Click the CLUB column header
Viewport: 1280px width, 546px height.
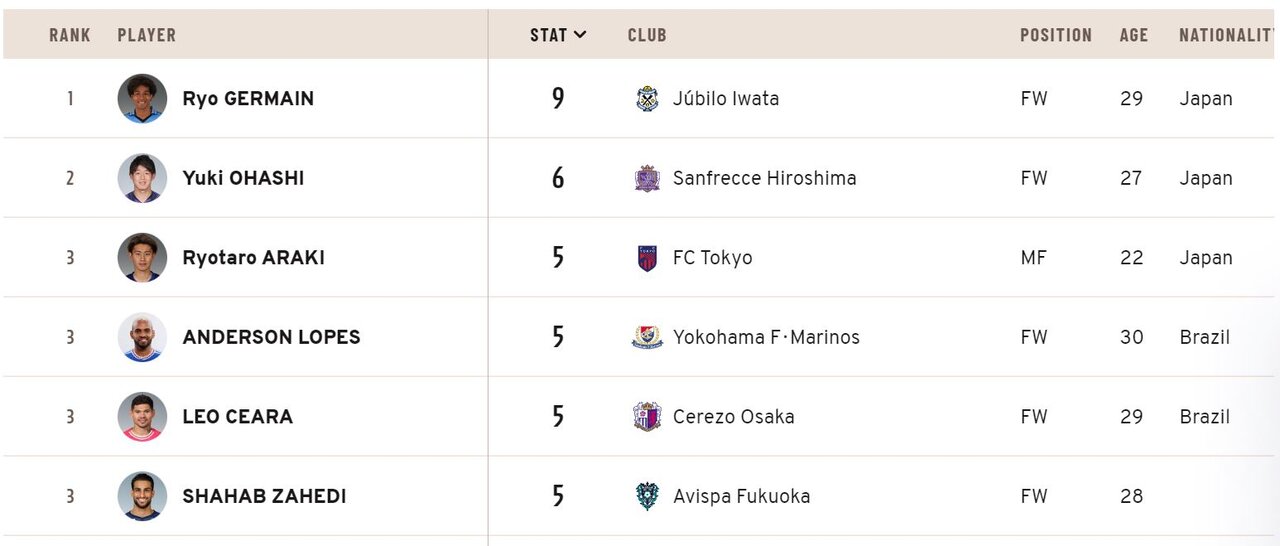(647, 35)
